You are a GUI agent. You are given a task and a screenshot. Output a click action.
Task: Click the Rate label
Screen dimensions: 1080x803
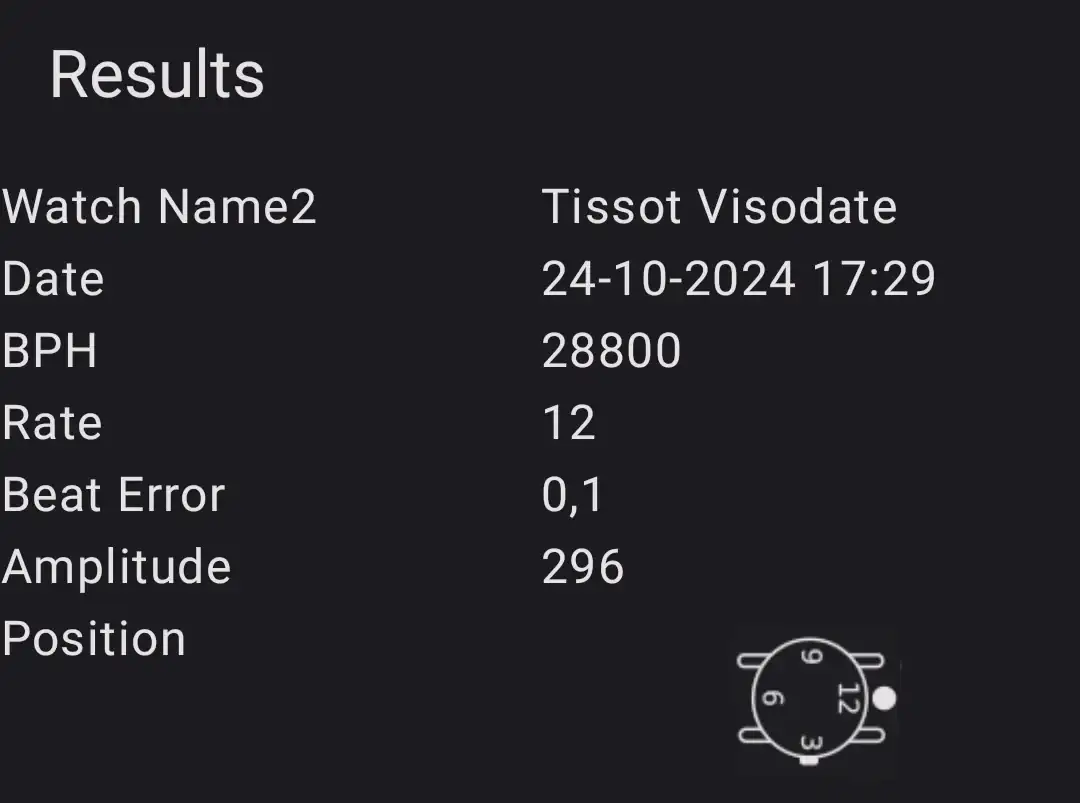[52, 422]
